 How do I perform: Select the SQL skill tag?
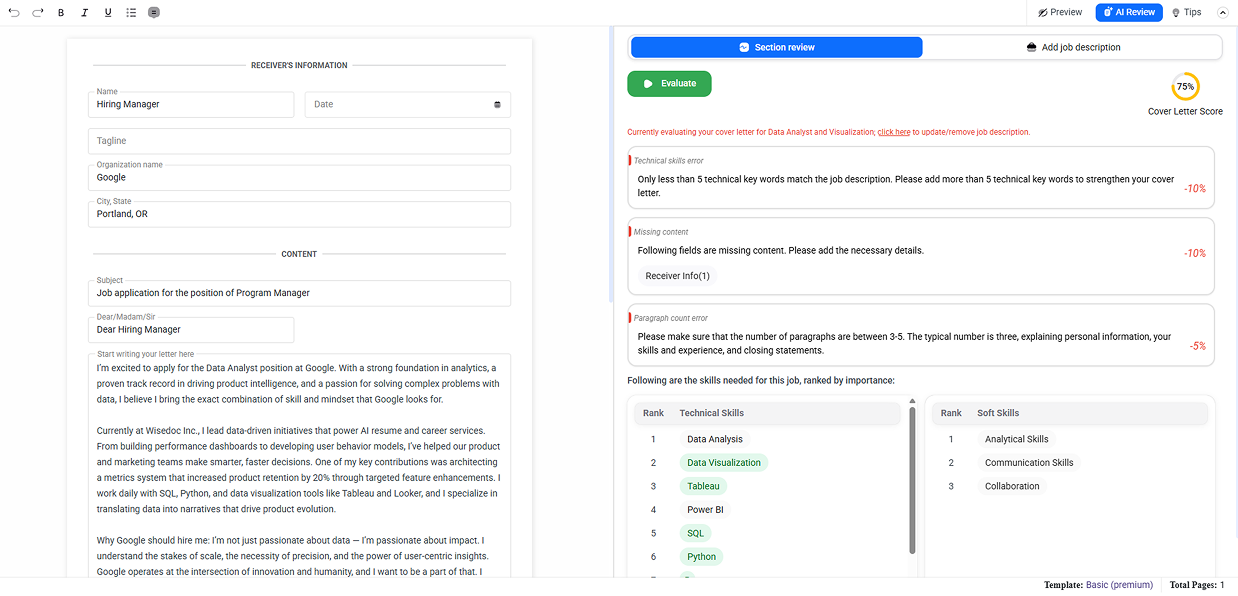[696, 533]
